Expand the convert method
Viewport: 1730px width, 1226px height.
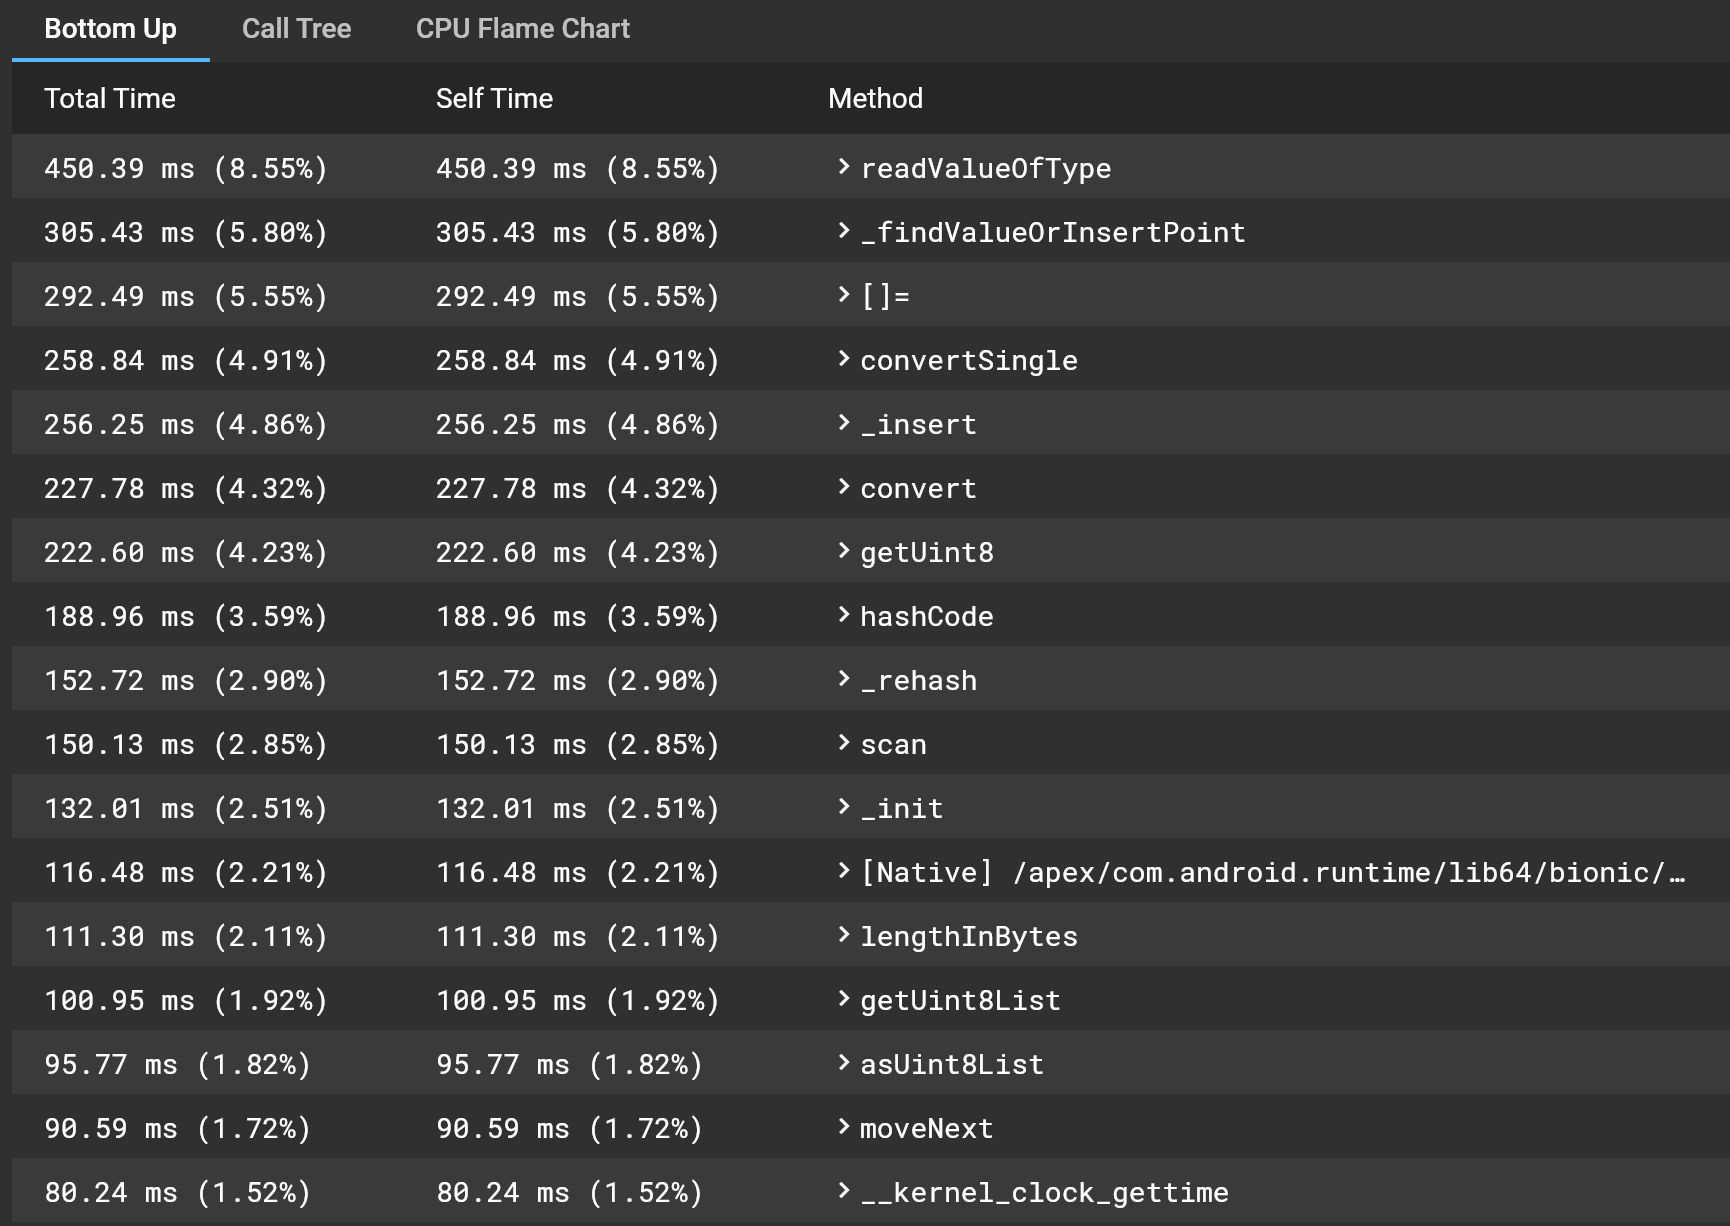pyautogui.click(x=841, y=488)
